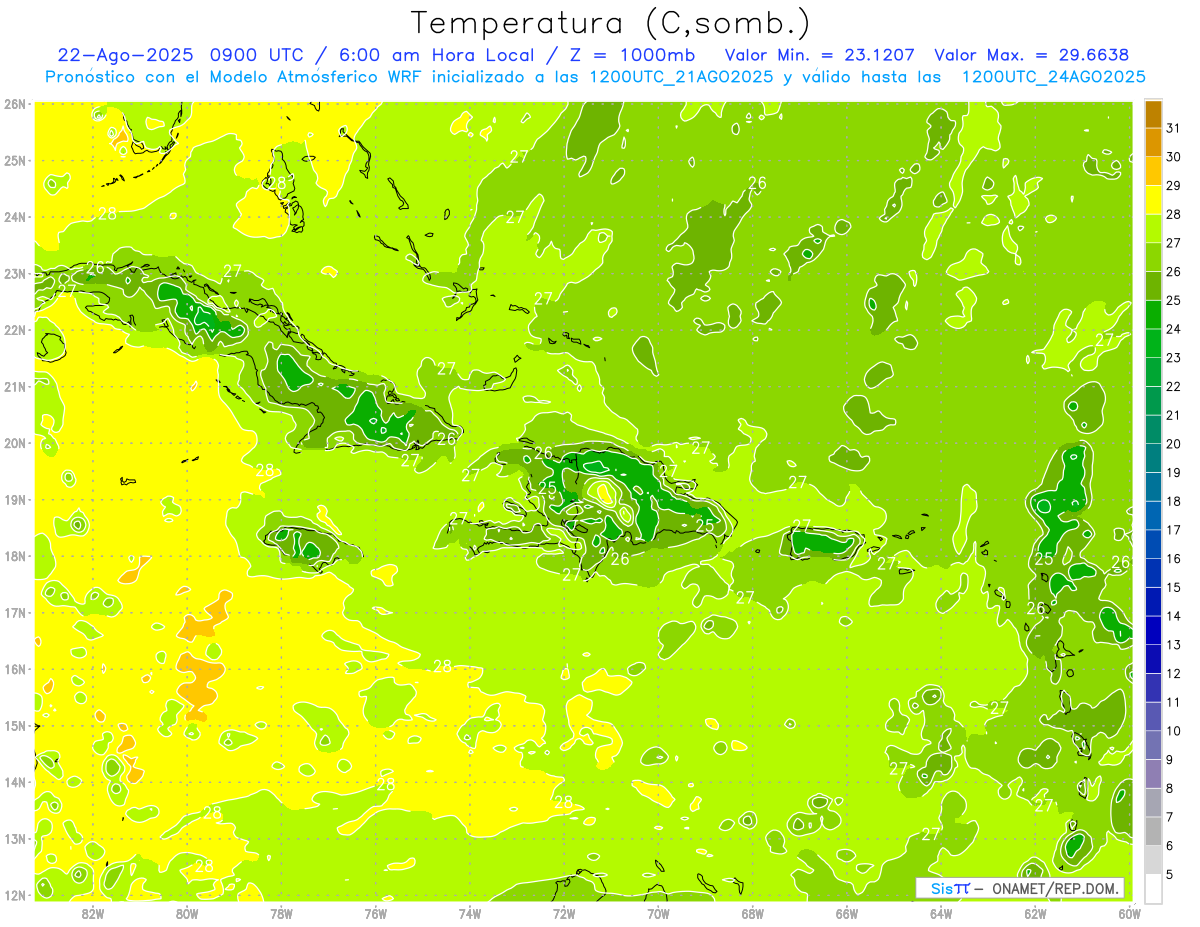Click the "60W" longitude axis label
The width and height of the screenshot is (1200, 927).
tap(1129, 914)
